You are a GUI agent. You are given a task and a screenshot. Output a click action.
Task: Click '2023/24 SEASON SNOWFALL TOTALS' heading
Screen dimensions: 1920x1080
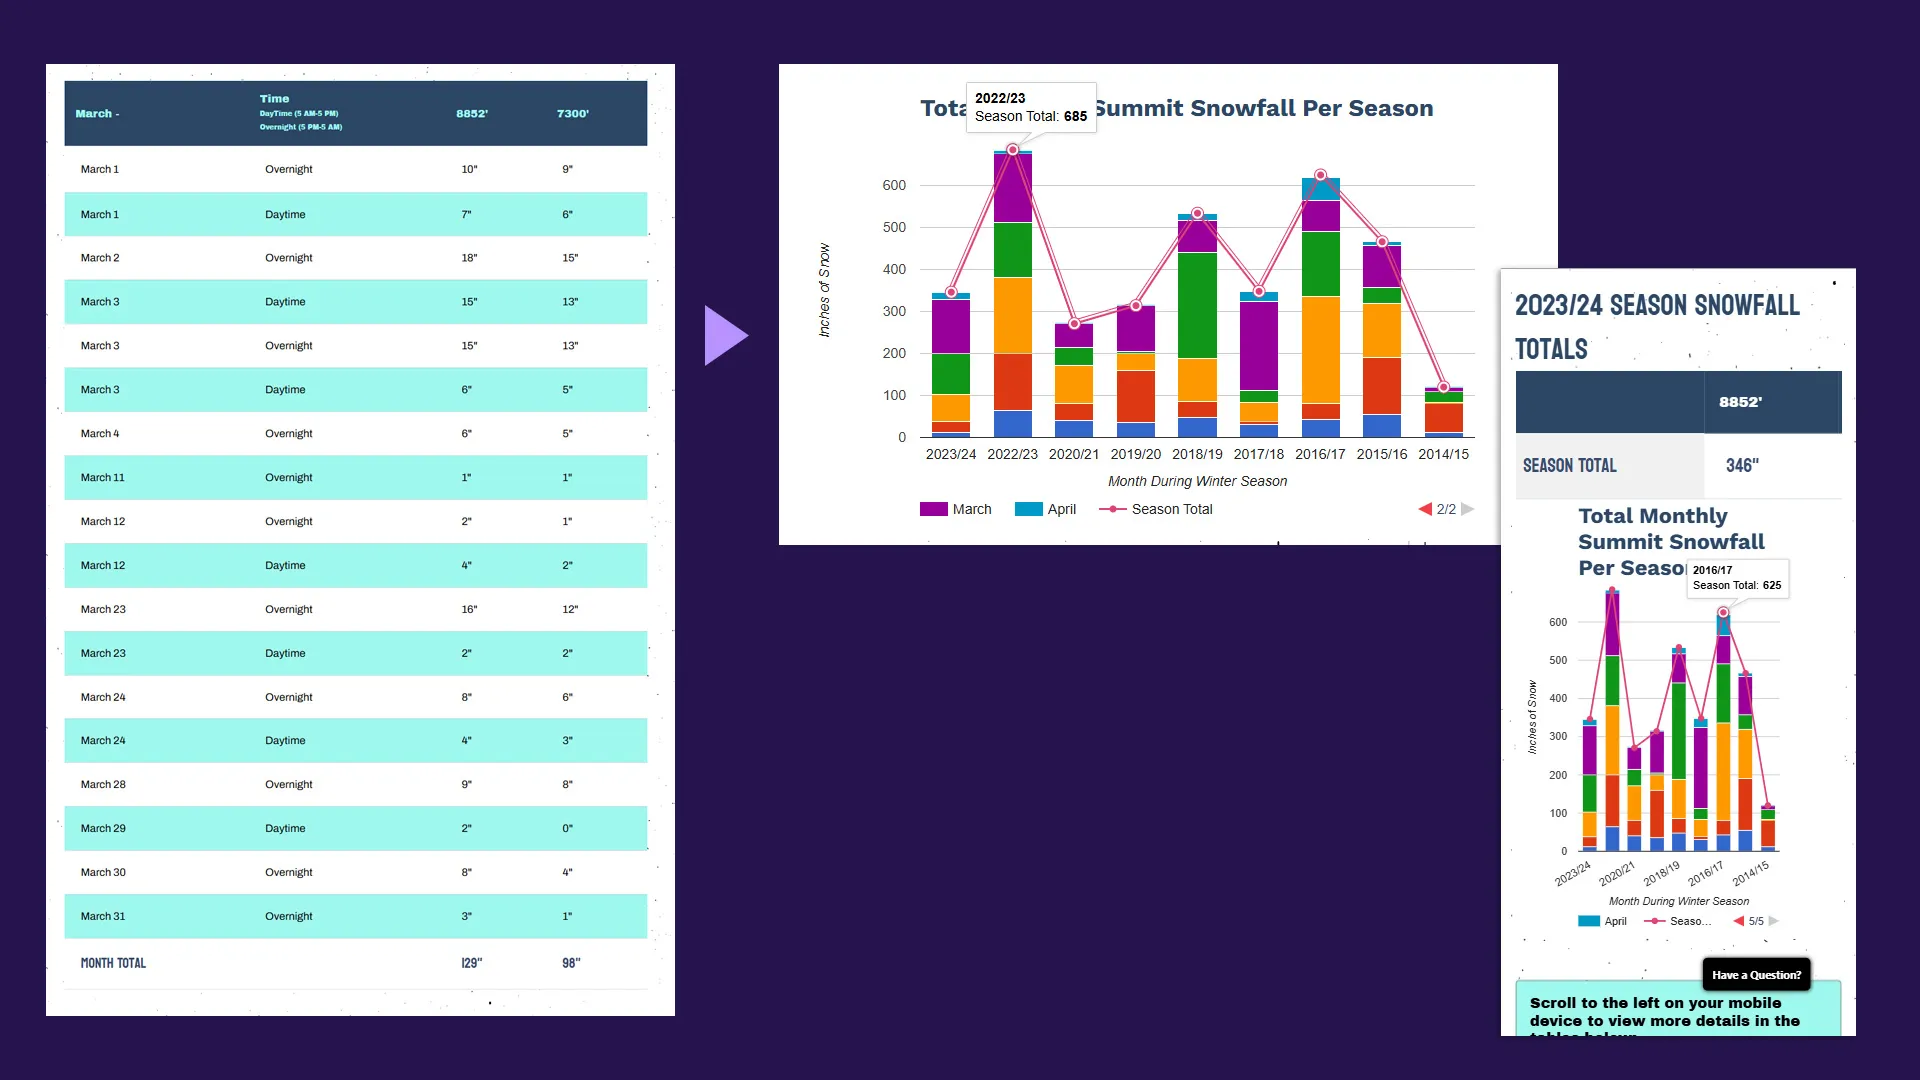coord(1657,327)
